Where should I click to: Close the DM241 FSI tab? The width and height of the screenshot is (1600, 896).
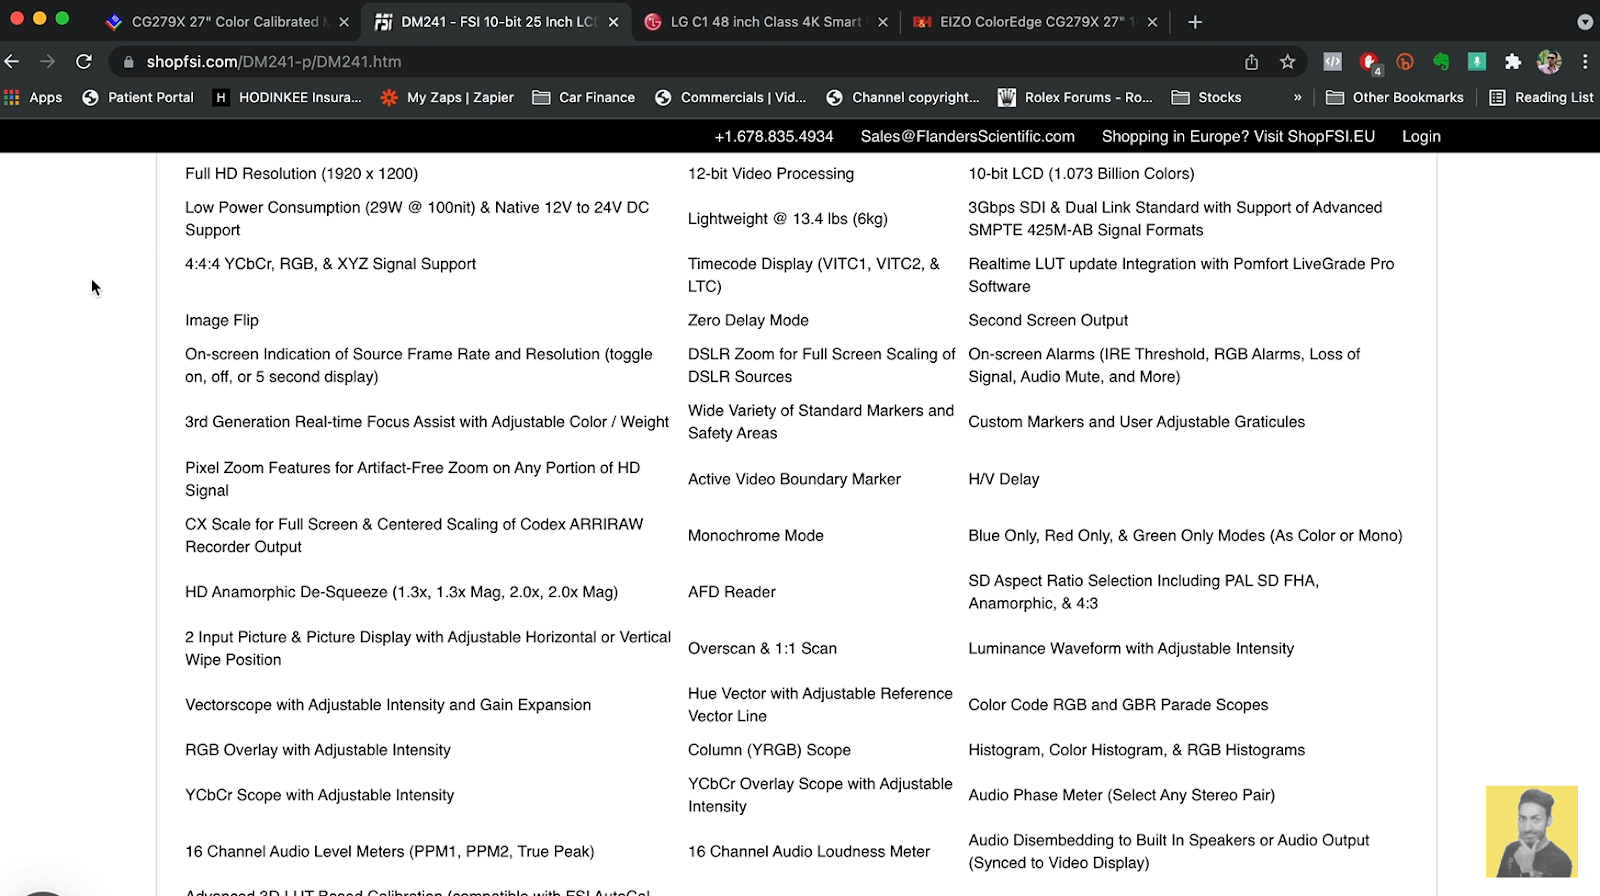tap(613, 22)
